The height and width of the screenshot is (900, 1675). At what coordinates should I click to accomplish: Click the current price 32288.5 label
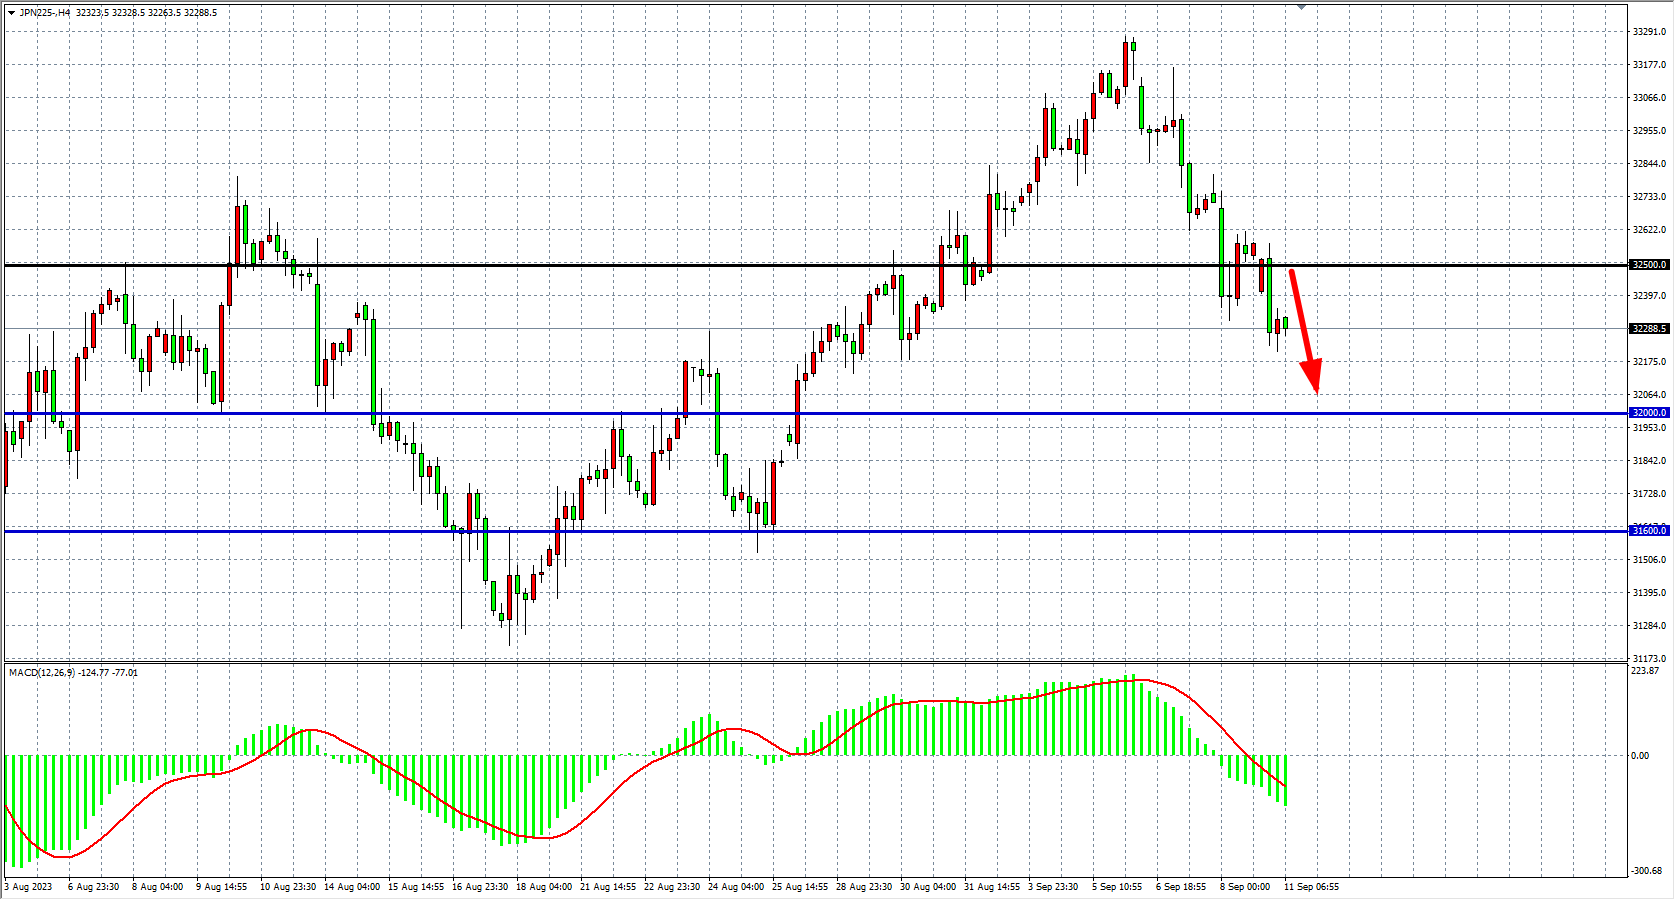click(1649, 329)
